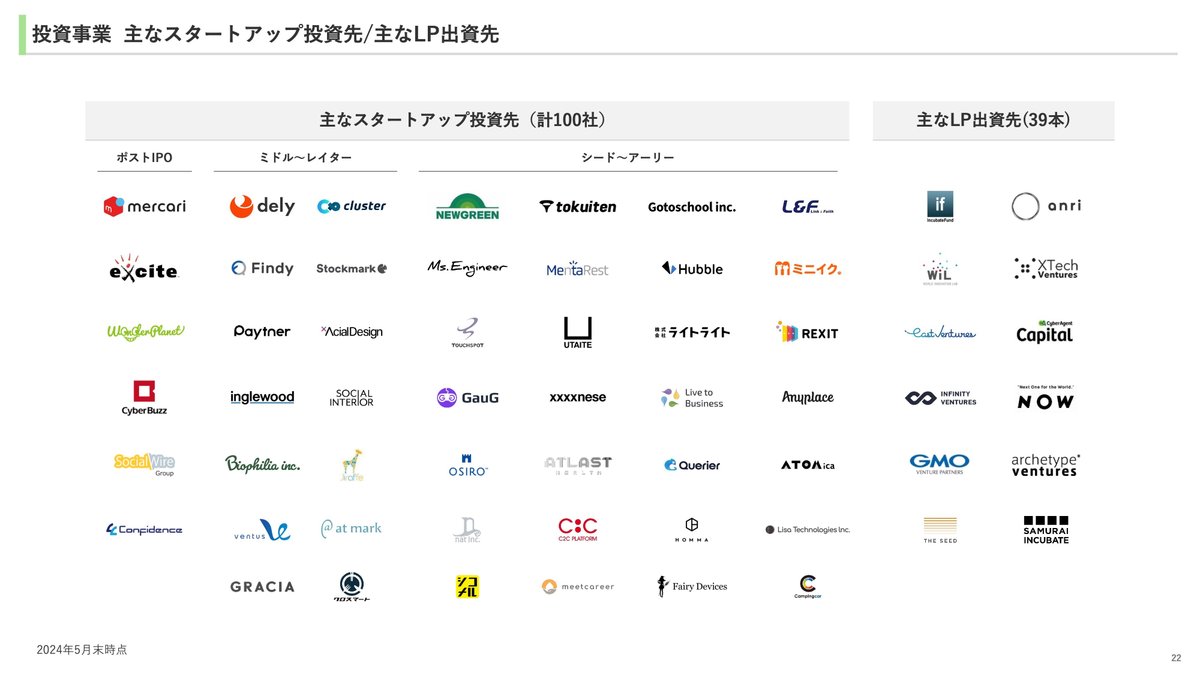Click the MentaRest logo

point(577,268)
